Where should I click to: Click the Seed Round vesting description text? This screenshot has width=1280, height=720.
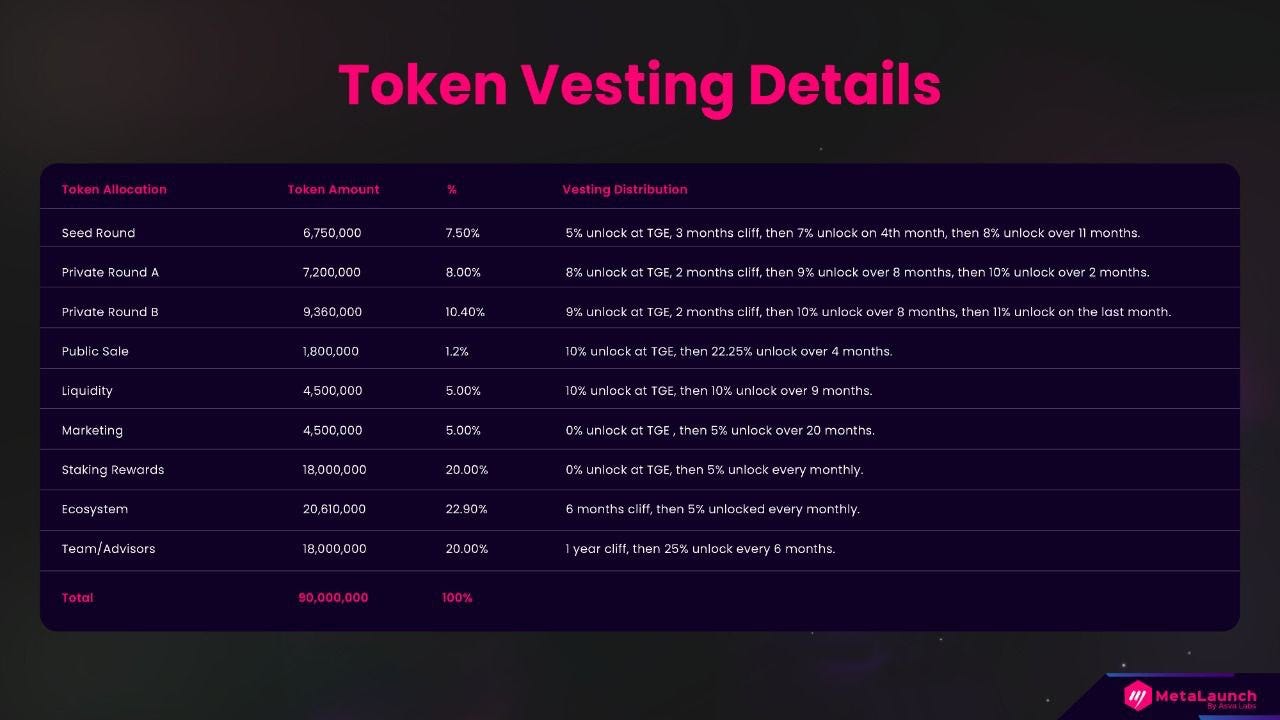[x=853, y=233]
